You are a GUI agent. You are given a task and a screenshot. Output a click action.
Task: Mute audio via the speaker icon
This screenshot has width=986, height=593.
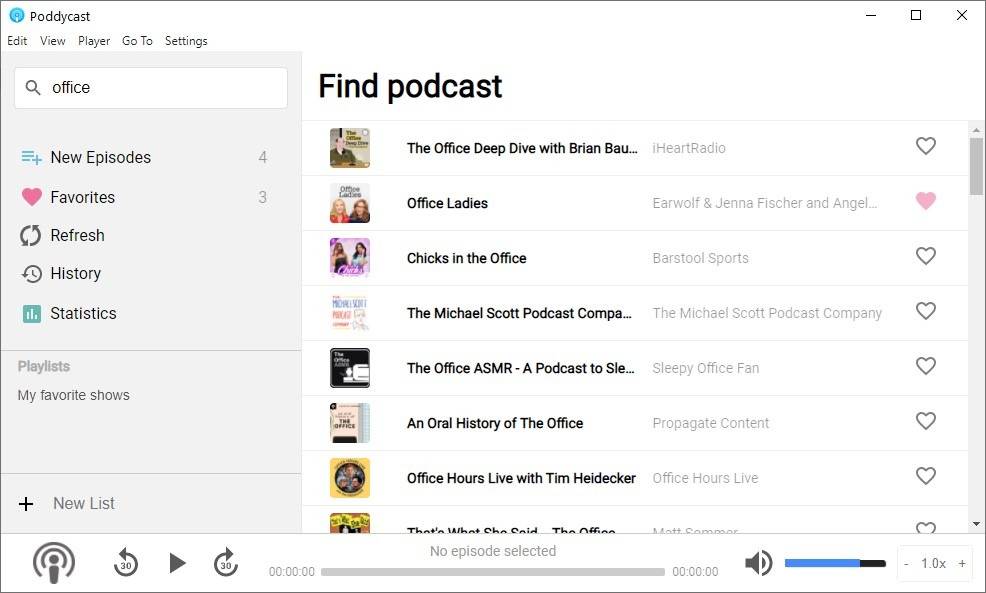tap(758, 563)
